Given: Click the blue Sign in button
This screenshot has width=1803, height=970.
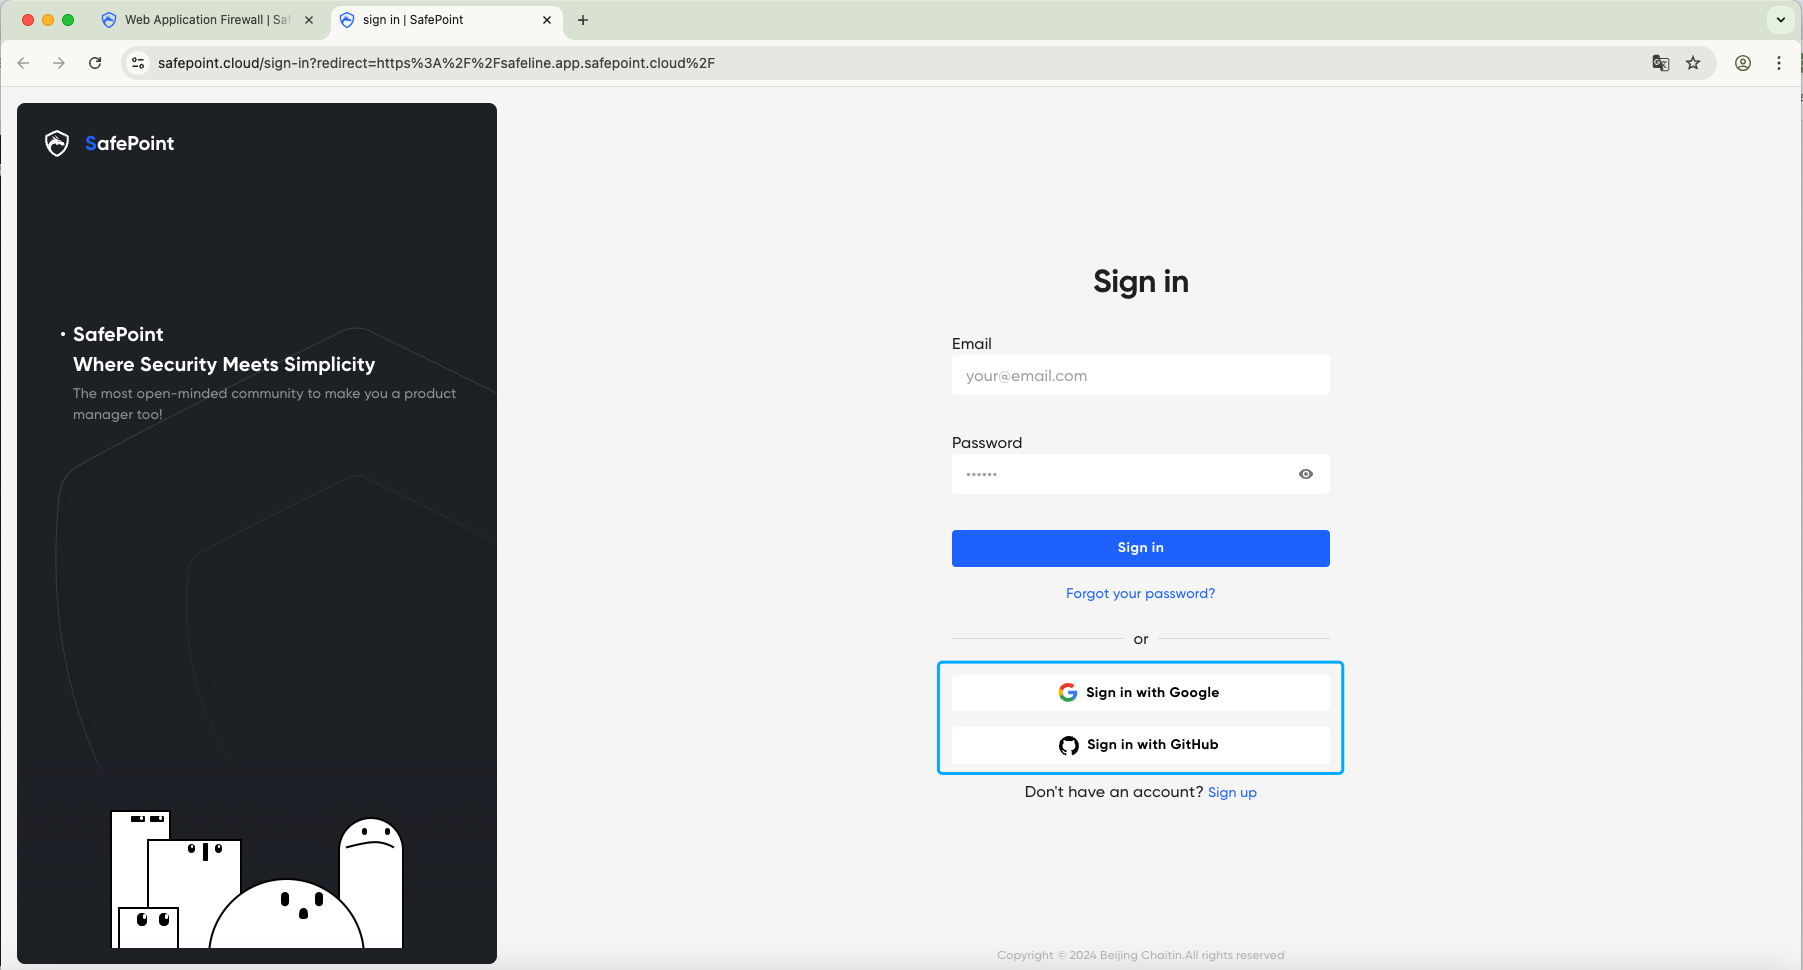Looking at the screenshot, I should 1141,548.
